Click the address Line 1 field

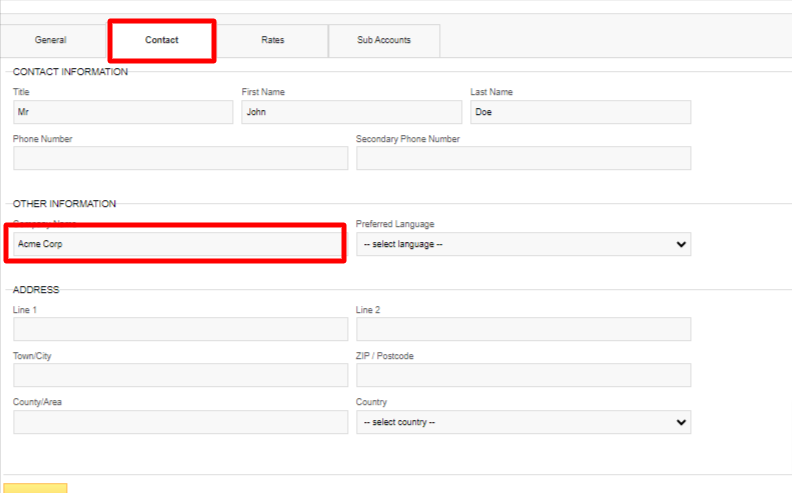click(180, 329)
